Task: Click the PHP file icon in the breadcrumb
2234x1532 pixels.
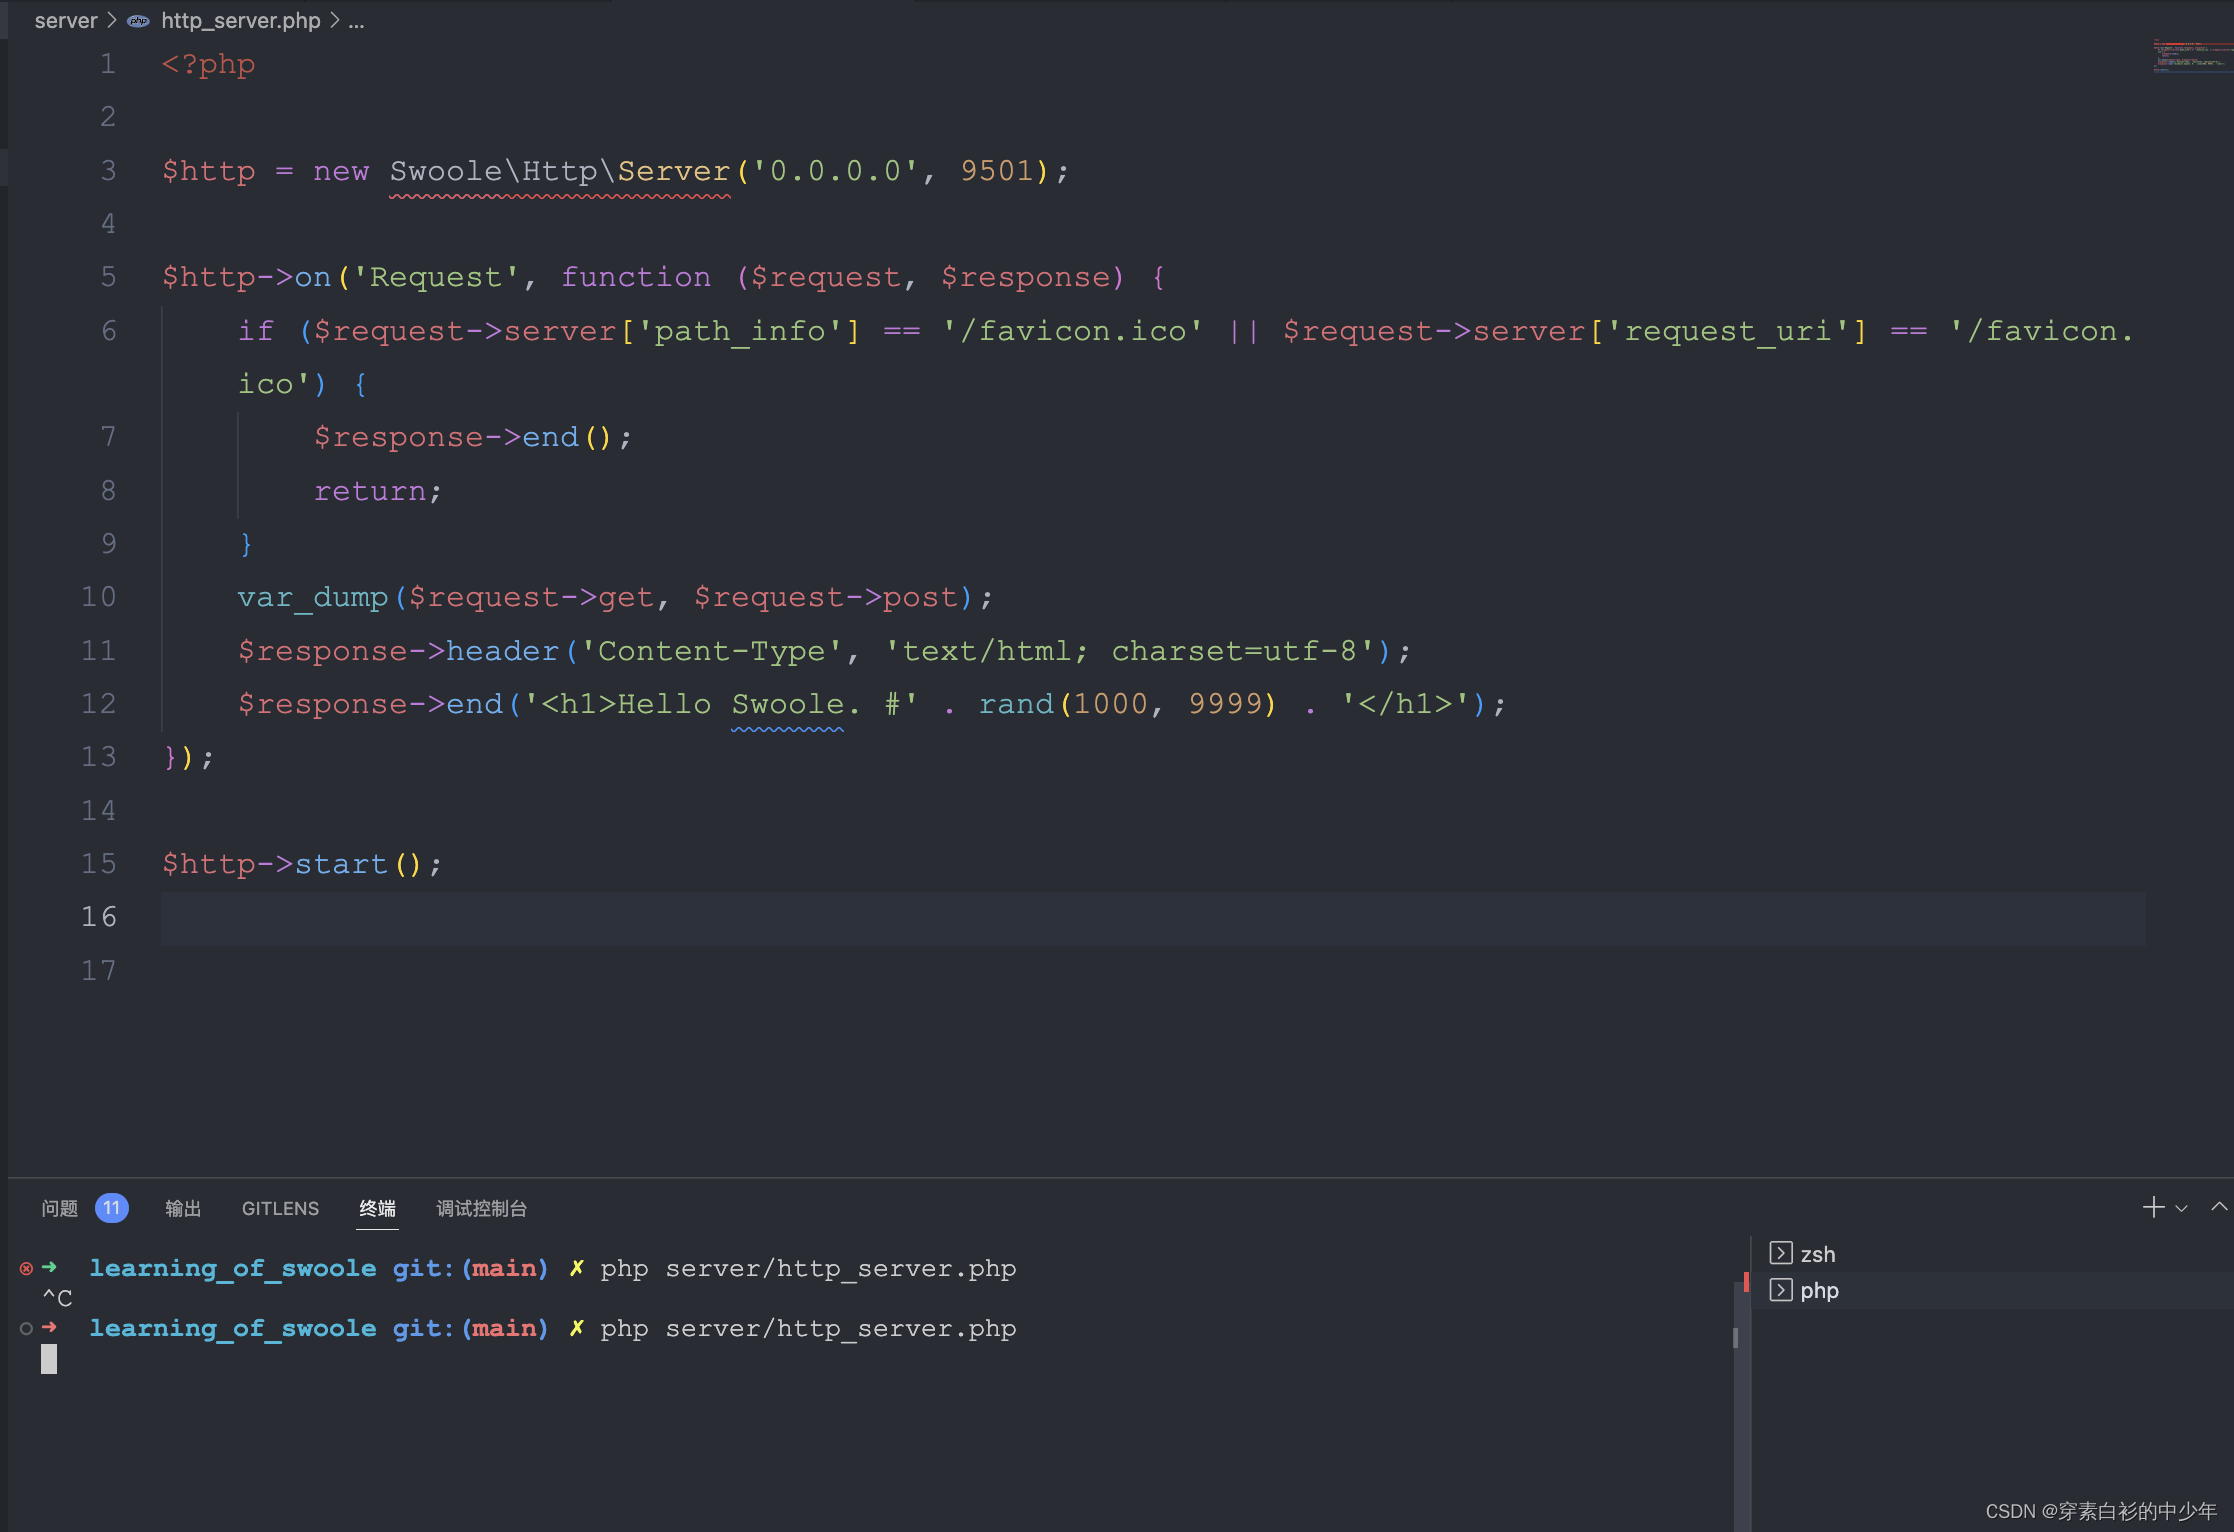Action: (x=138, y=21)
